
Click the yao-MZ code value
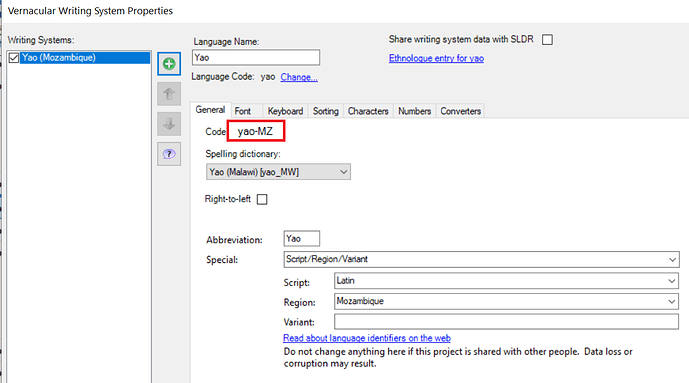tap(255, 131)
